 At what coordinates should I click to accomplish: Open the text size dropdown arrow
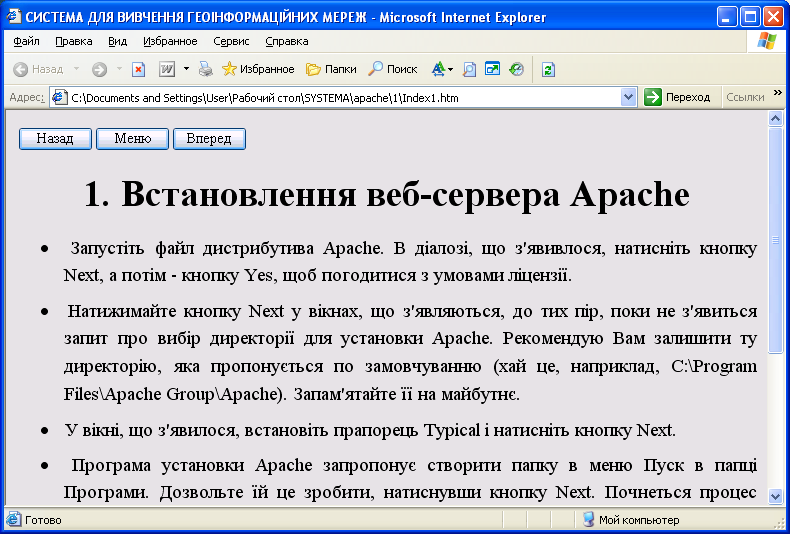coord(450,69)
